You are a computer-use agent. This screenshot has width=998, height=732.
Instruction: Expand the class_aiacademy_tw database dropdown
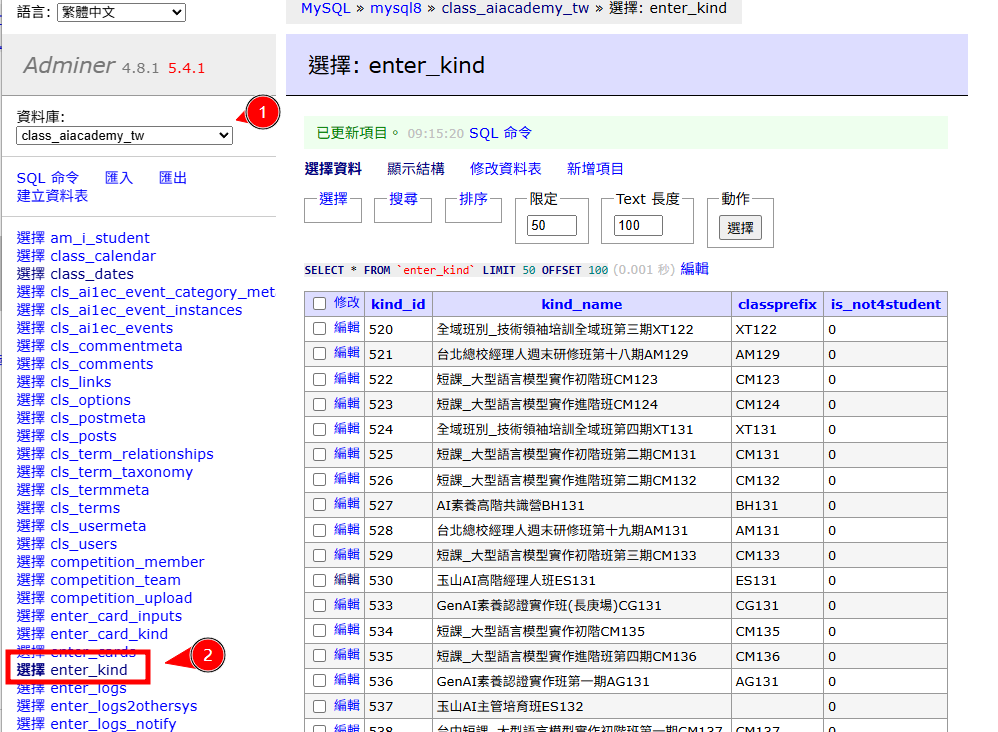click(124, 136)
